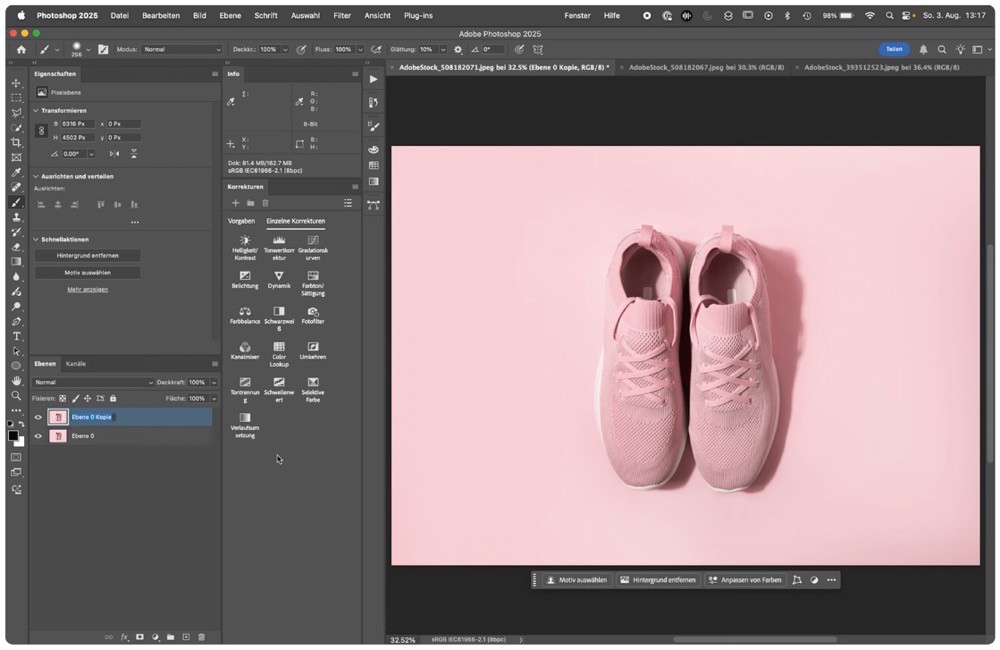The height and width of the screenshot is (650, 1000).
Task: Collapse the Schnellaktionen section
Action: coord(36,239)
